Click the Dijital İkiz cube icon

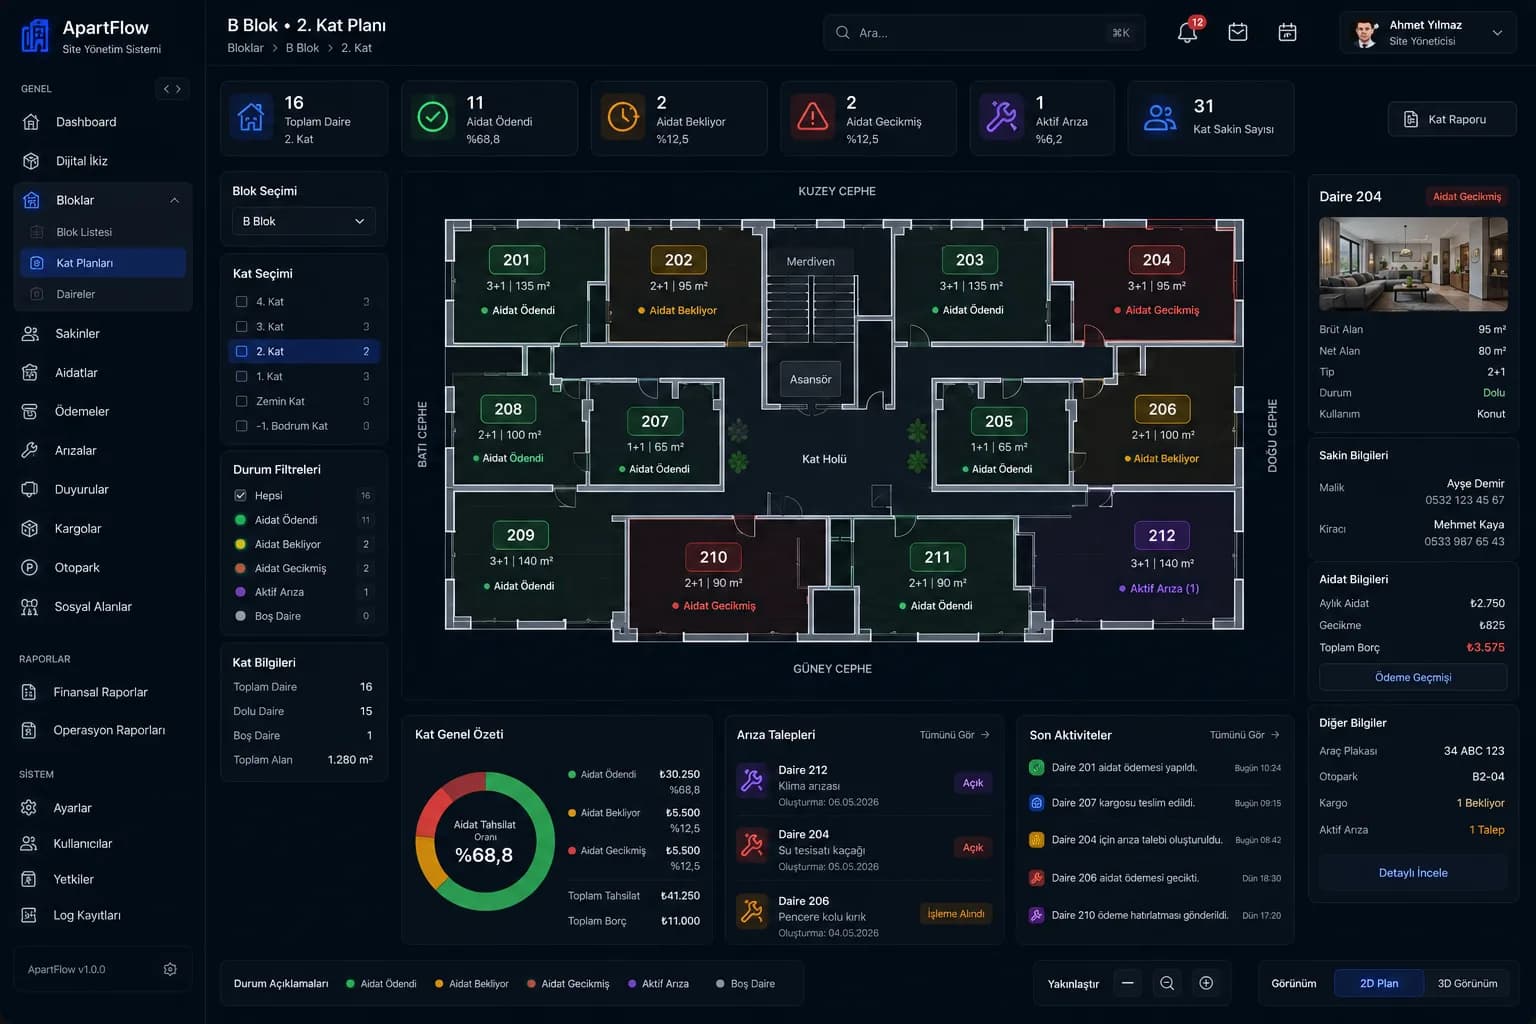point(31,161)
